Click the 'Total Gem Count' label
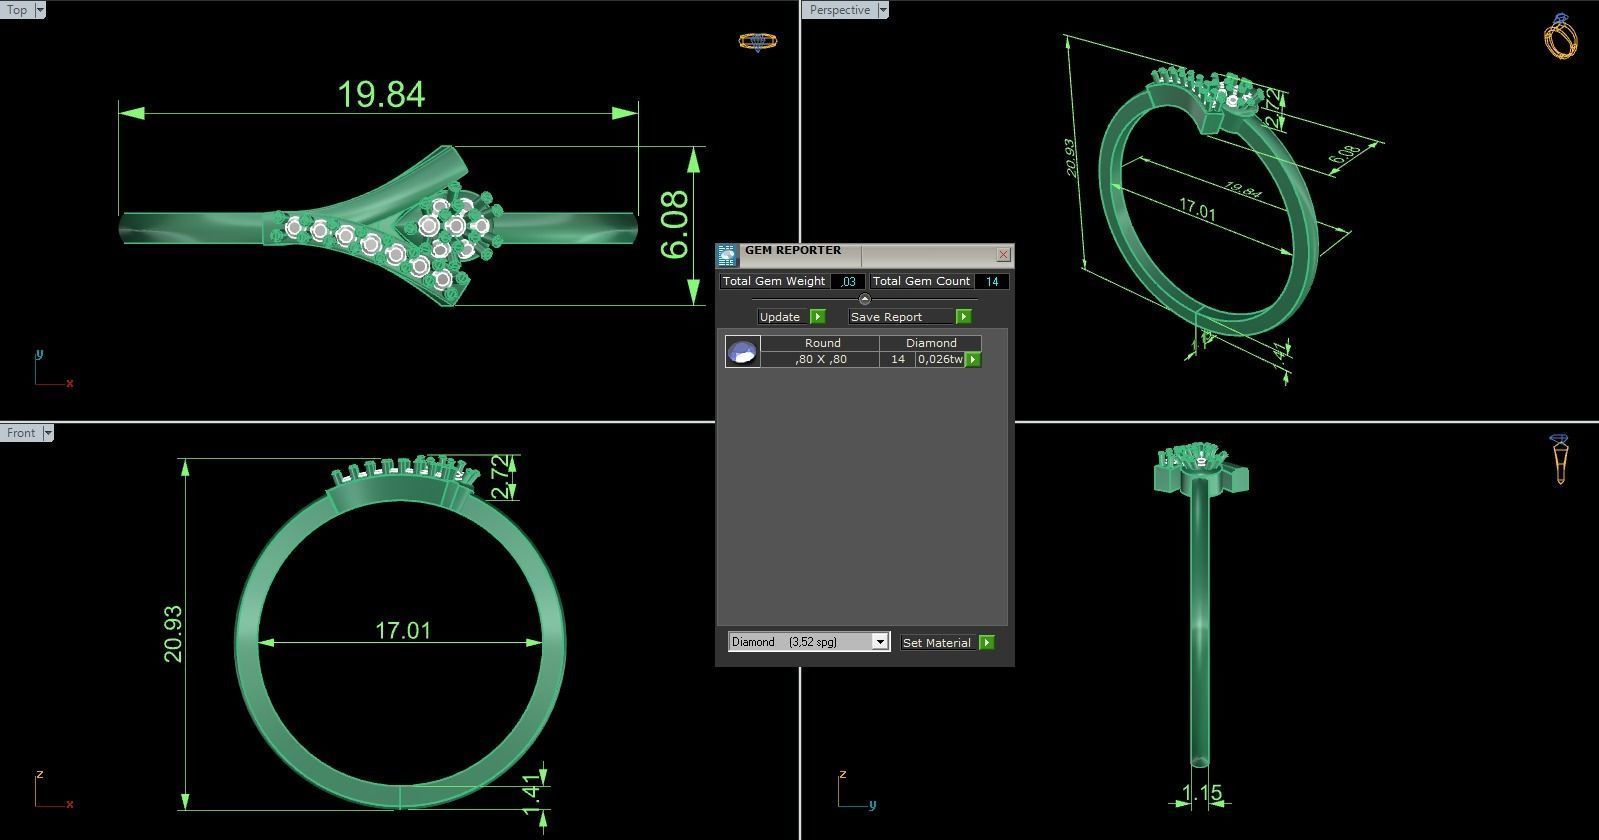 (921, 282)
